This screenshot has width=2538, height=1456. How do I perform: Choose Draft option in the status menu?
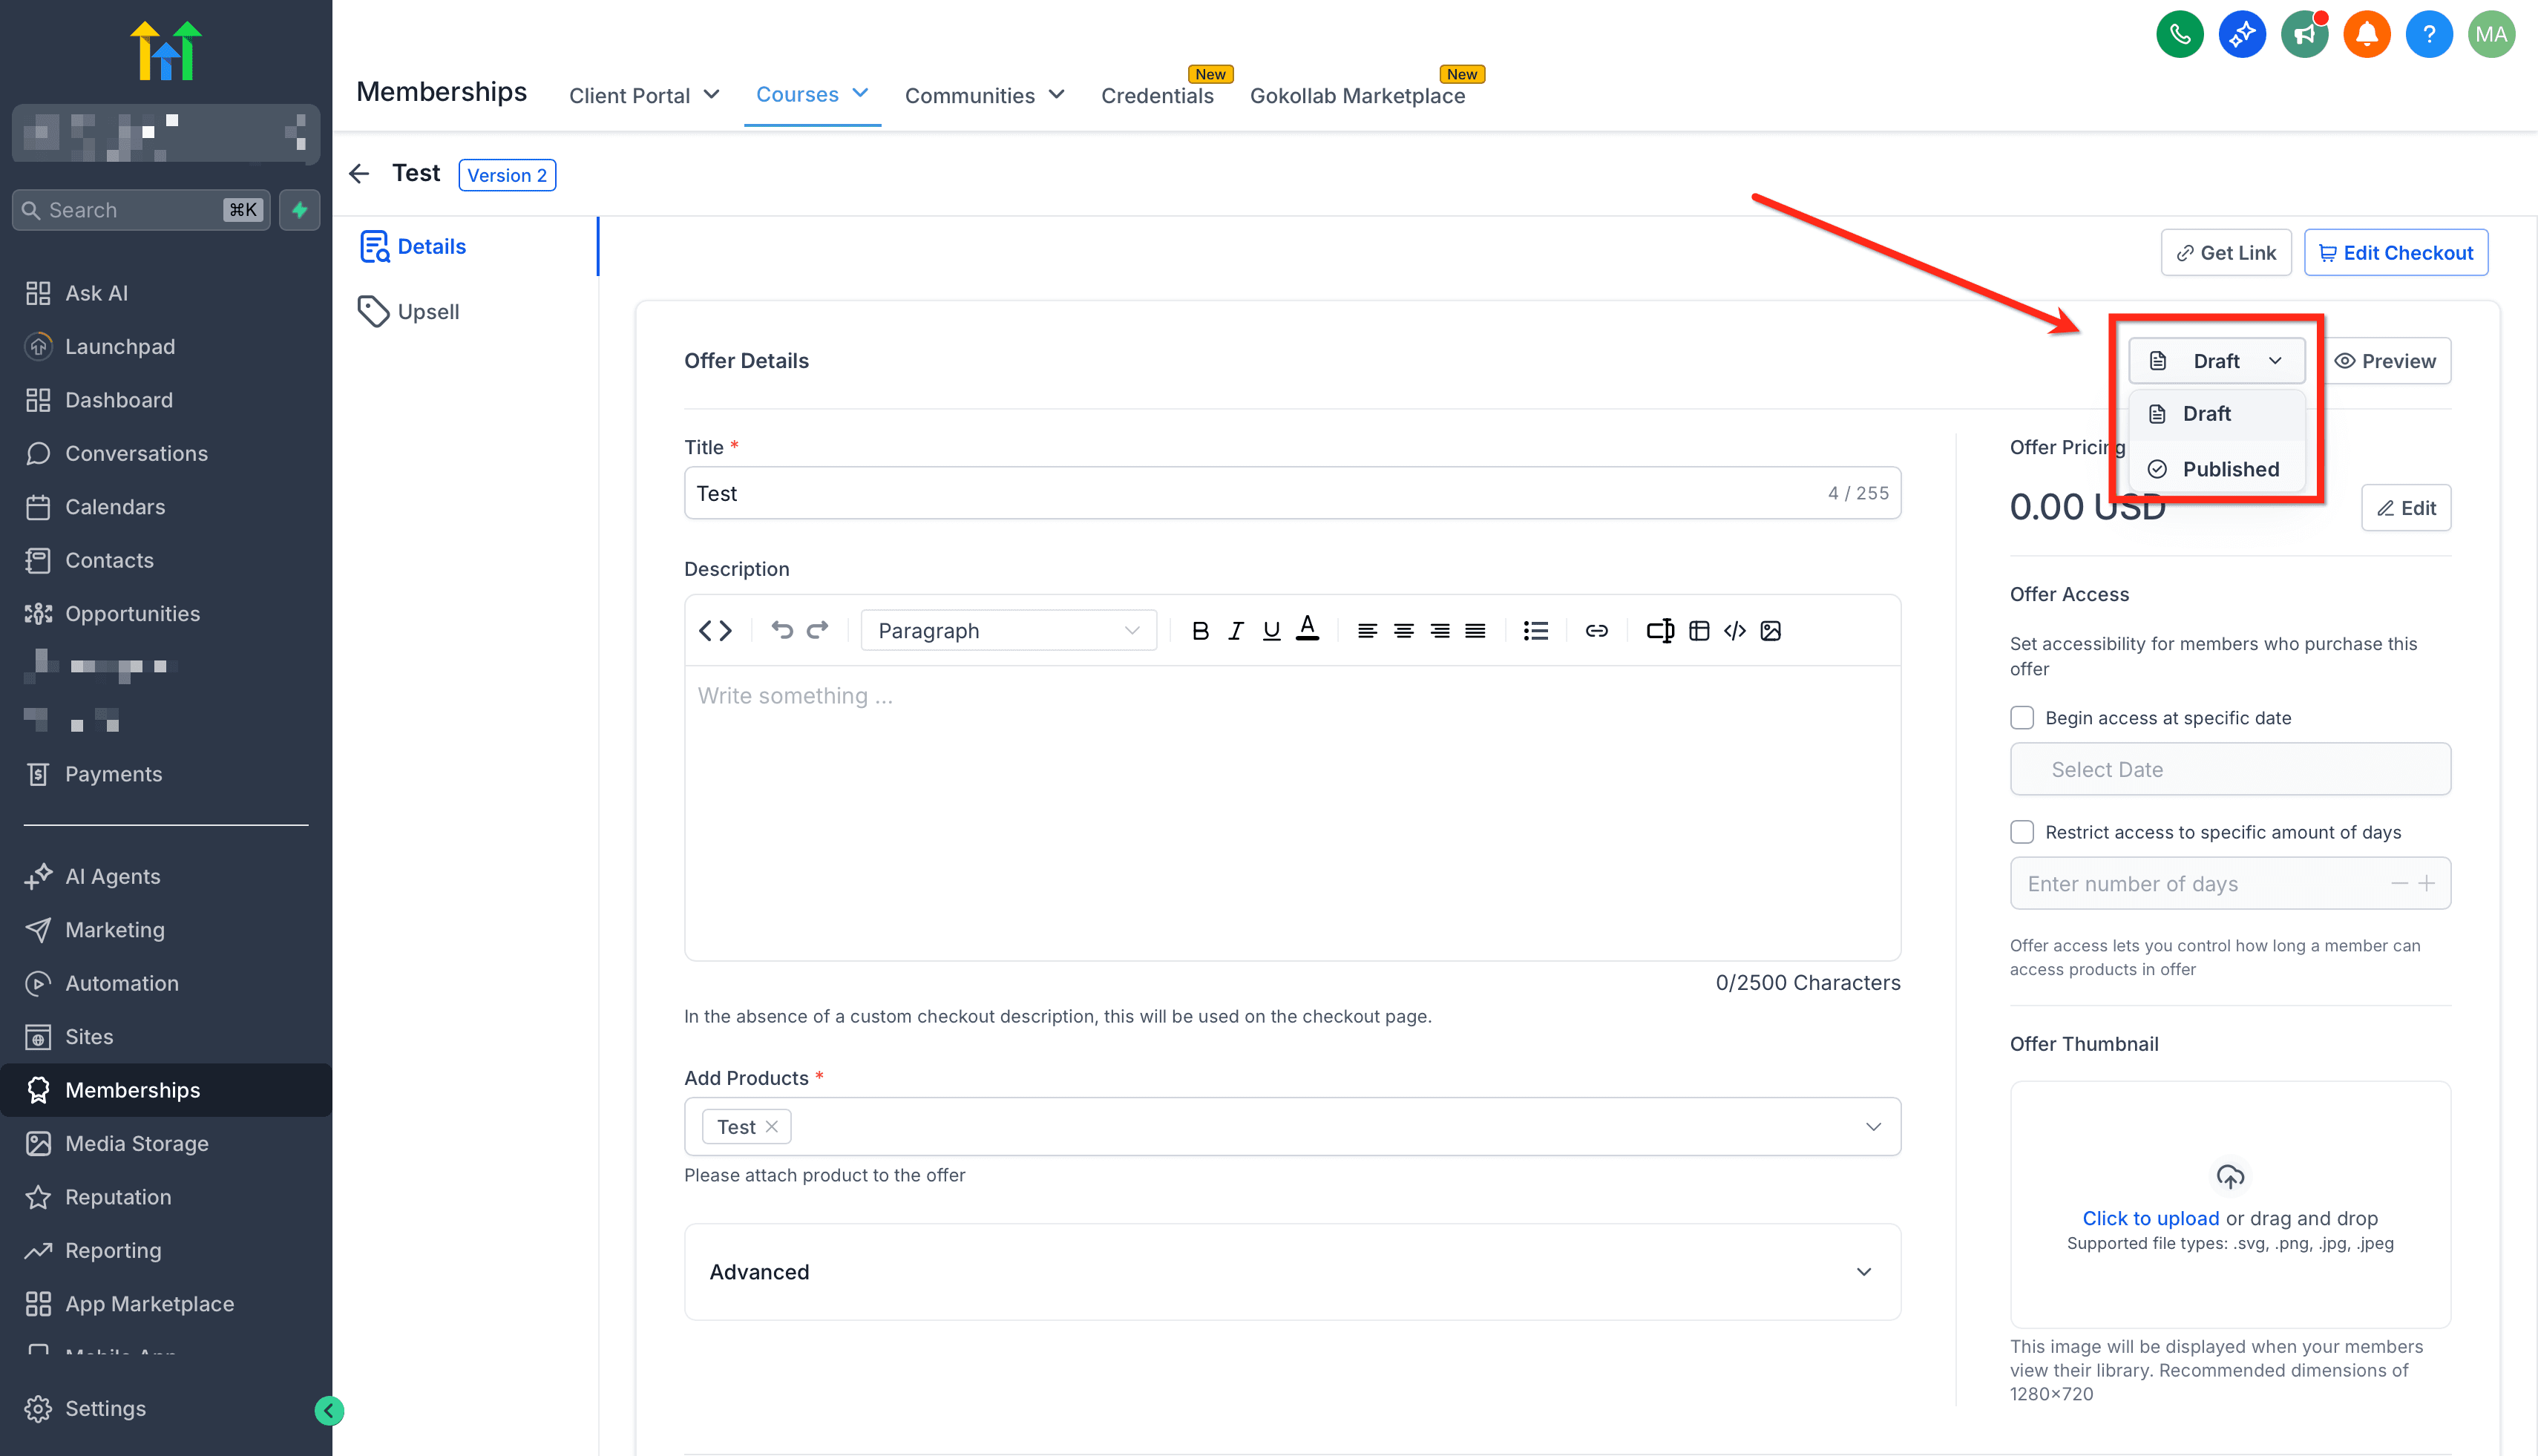click(x=2216, y=414)
